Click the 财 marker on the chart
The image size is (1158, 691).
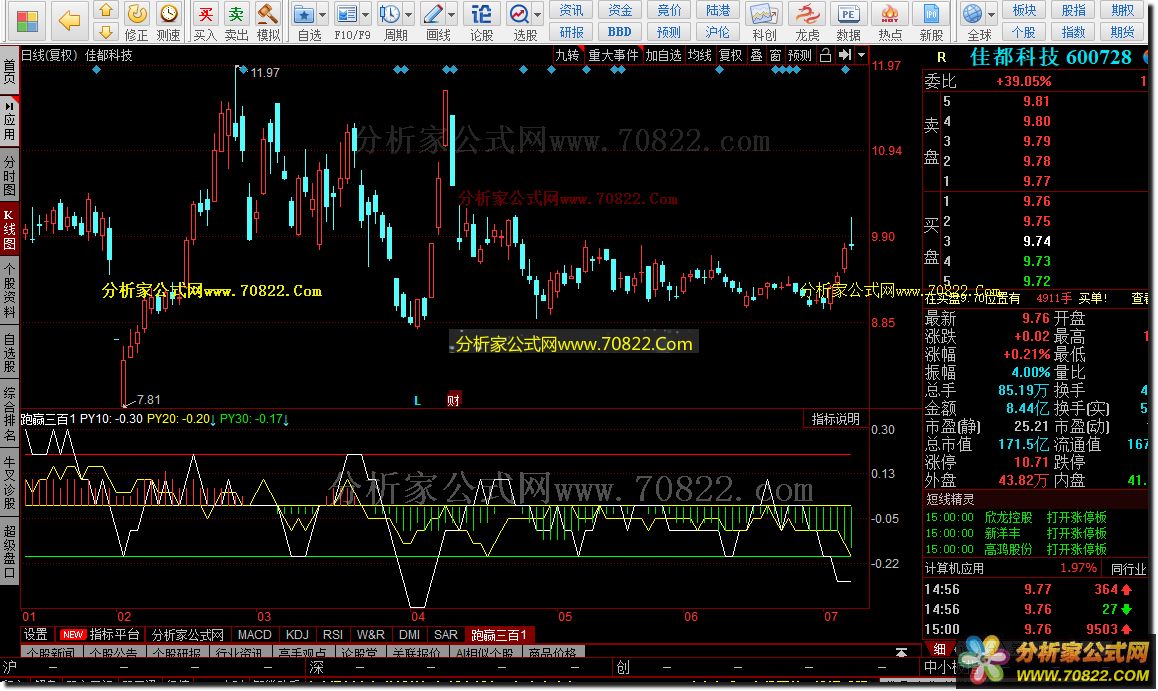453,399
